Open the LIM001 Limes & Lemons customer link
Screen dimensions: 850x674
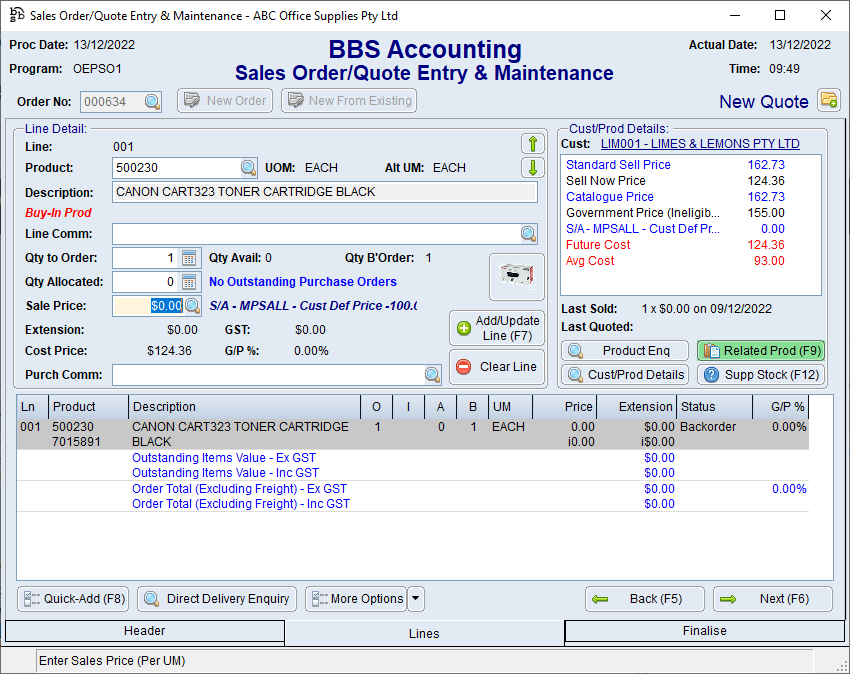tap(700, 144)
